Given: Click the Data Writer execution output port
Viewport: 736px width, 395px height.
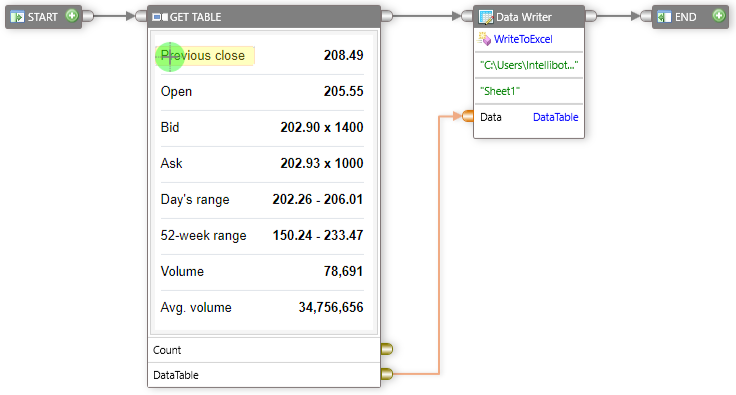Looking at the screenshot, I should click(591, 16).
